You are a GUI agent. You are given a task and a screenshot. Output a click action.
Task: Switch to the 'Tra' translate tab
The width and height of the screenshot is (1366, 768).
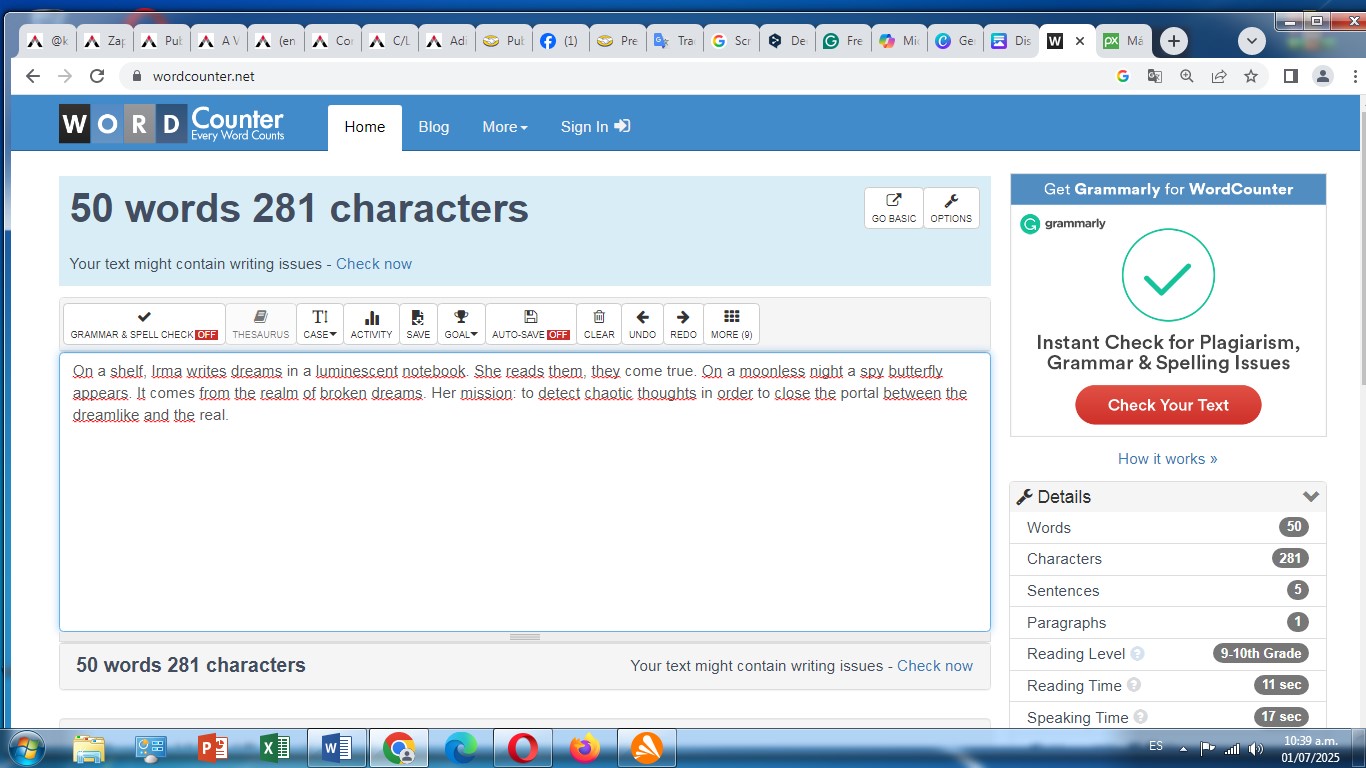click(674, 41)
